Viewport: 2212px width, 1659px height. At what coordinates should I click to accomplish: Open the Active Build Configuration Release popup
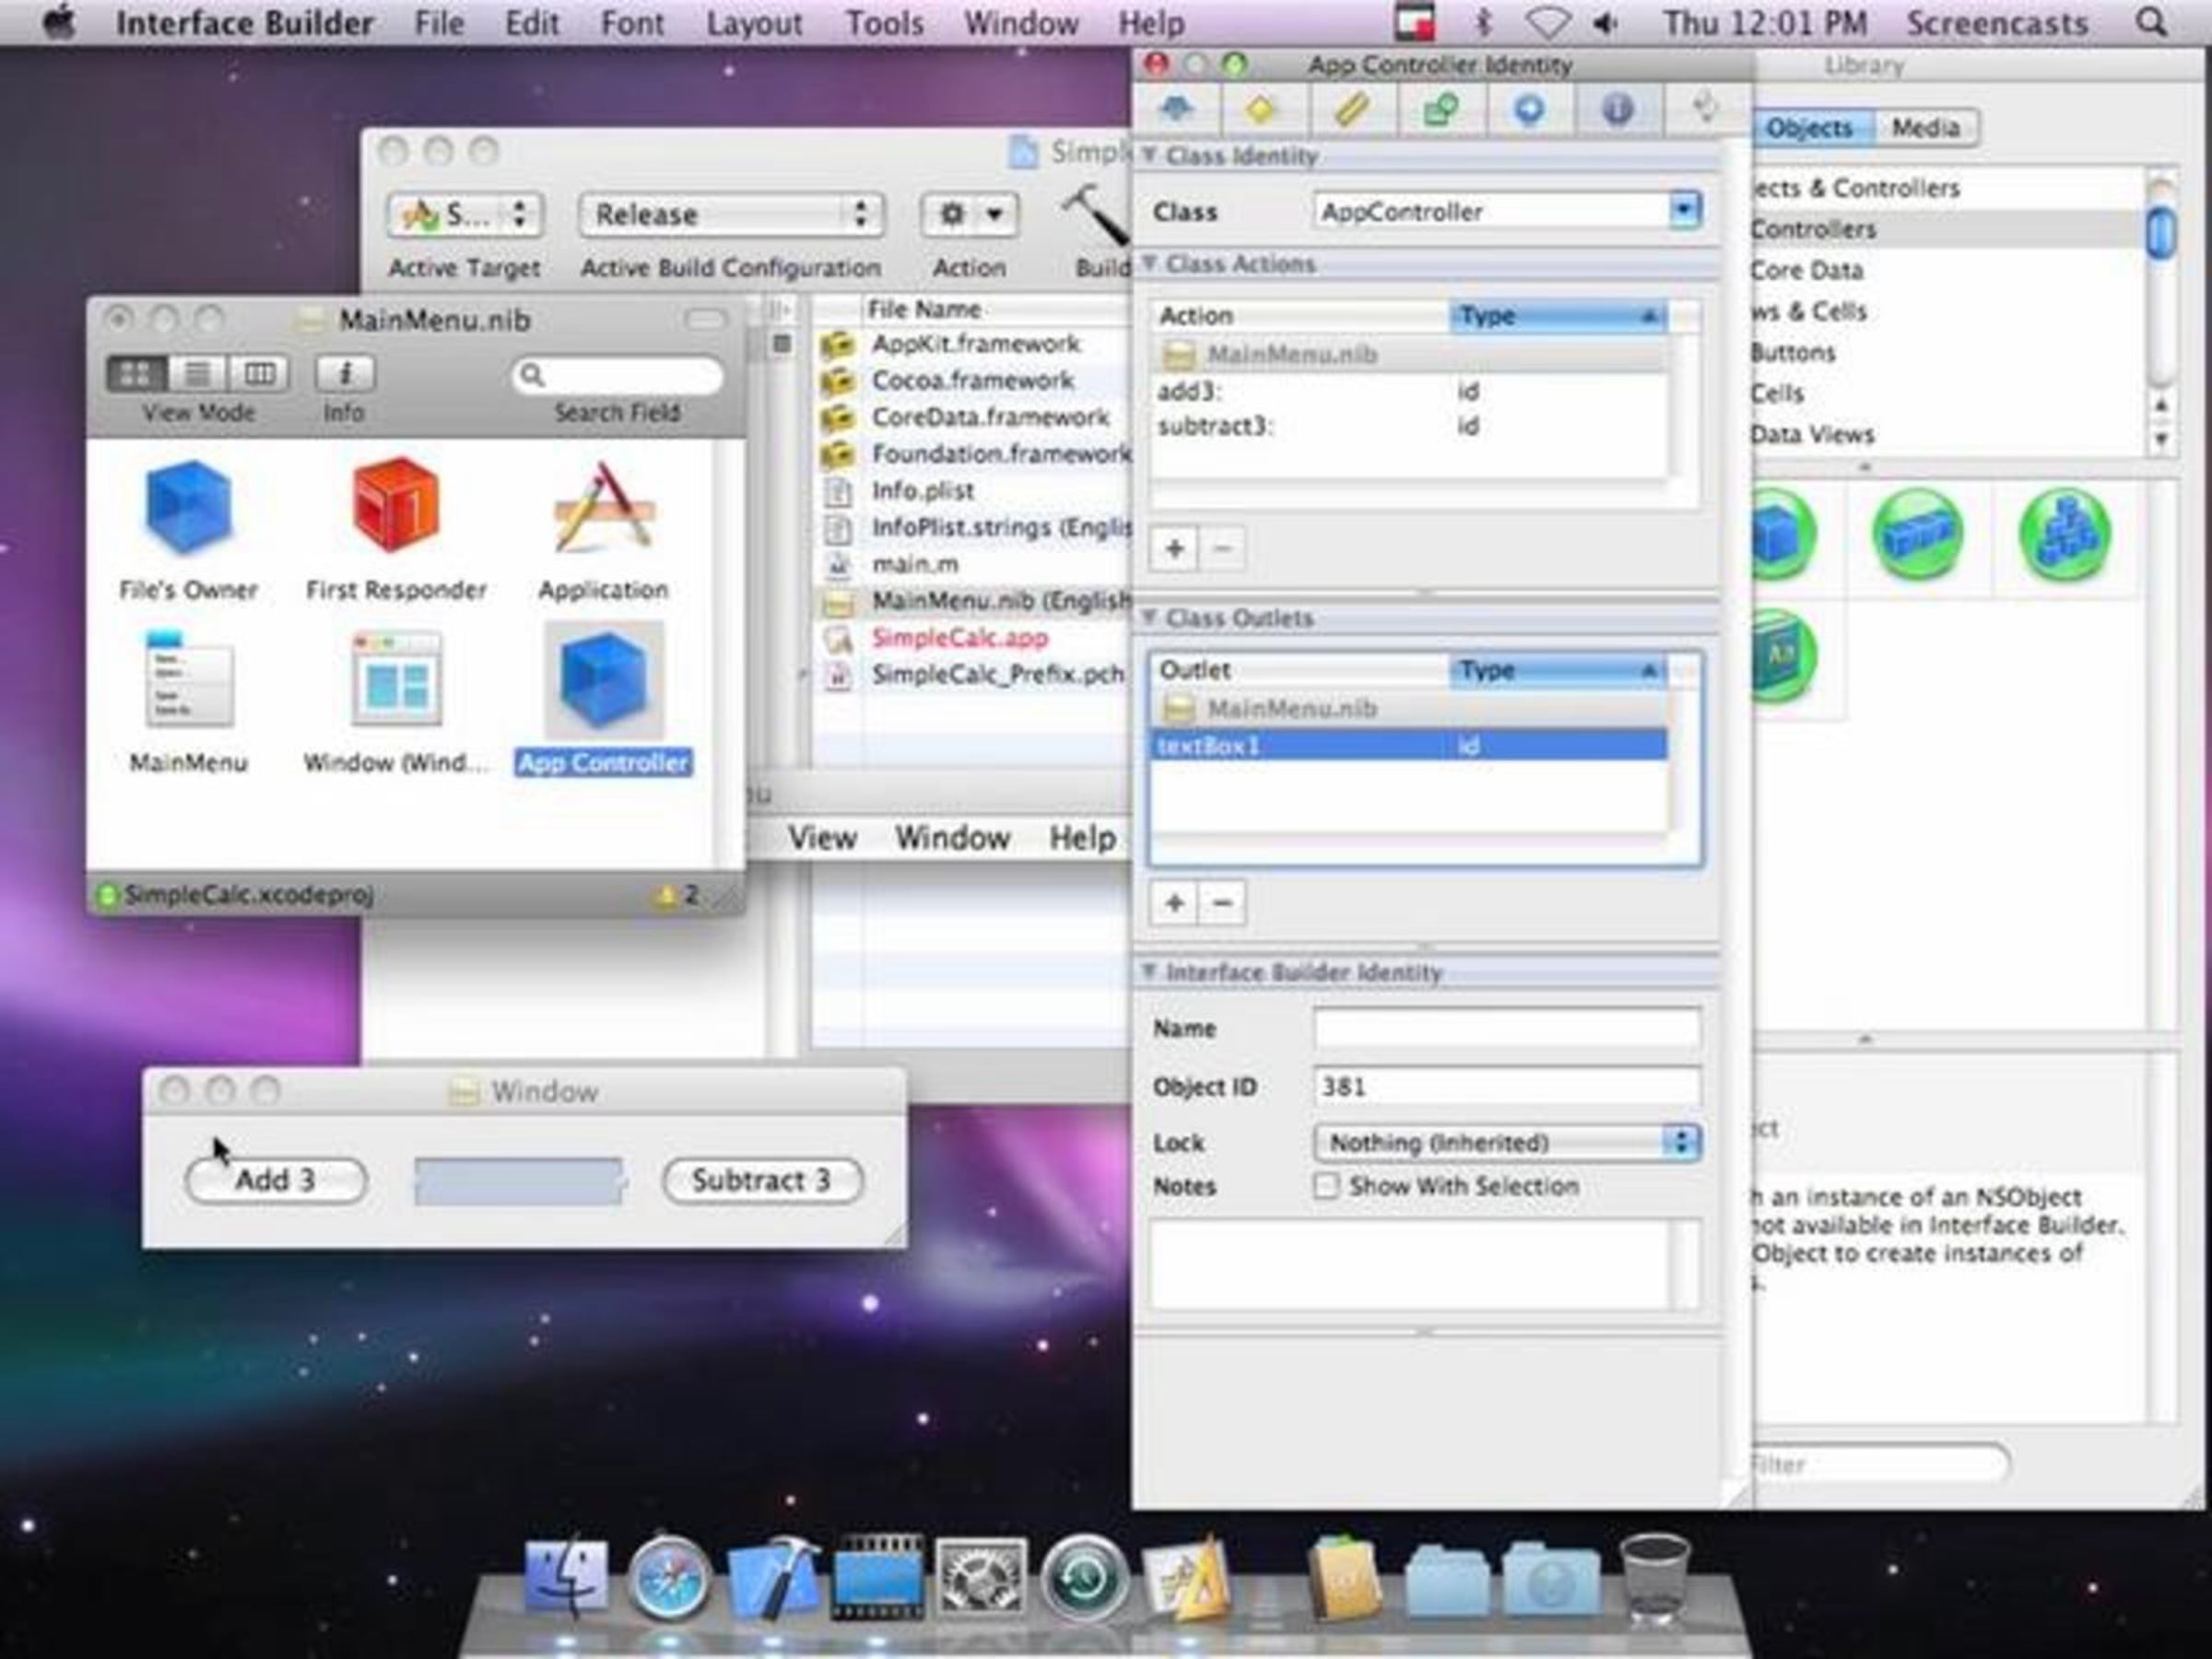point(731,214)
